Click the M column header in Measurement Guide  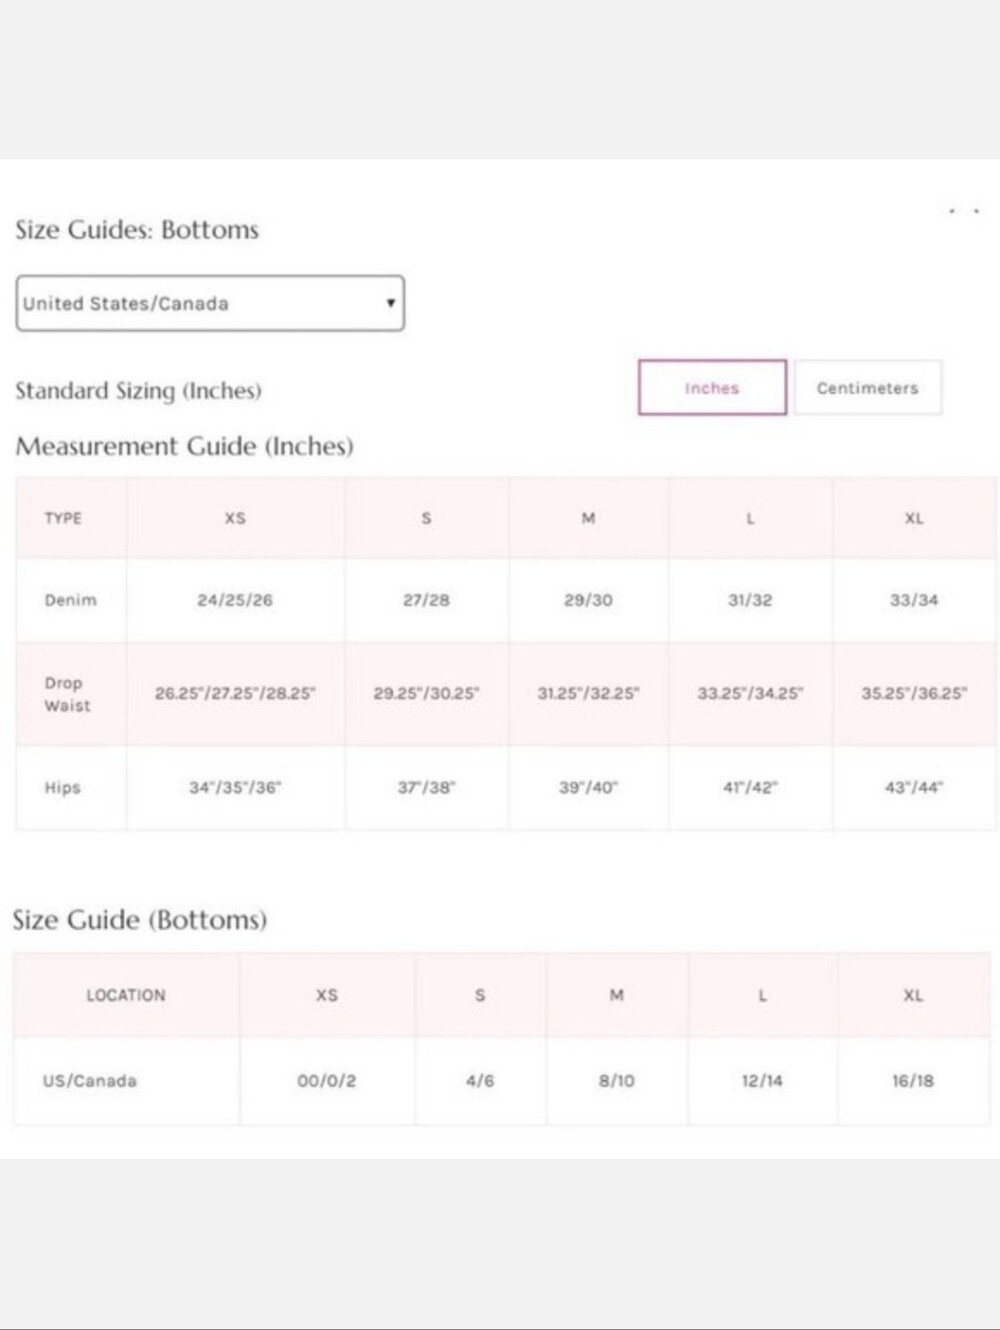click(588, 518)
